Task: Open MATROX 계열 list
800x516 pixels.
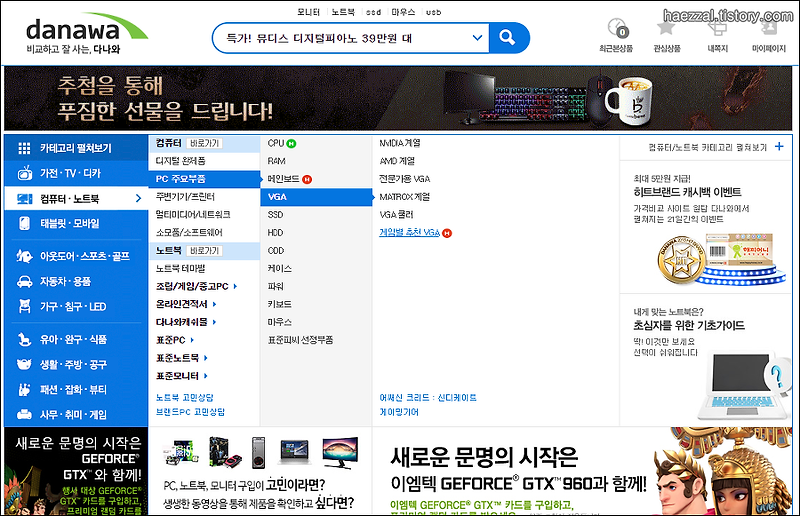Action: click(405, 197)
